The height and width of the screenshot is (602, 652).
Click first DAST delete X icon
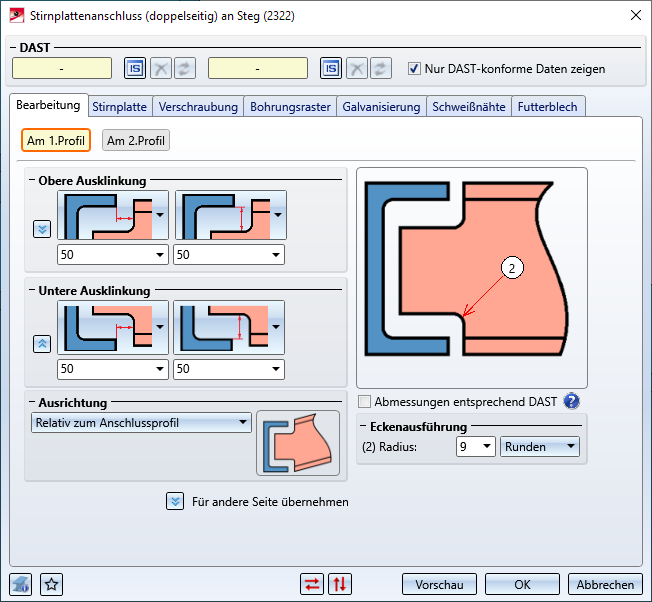(x=161, y=68)
